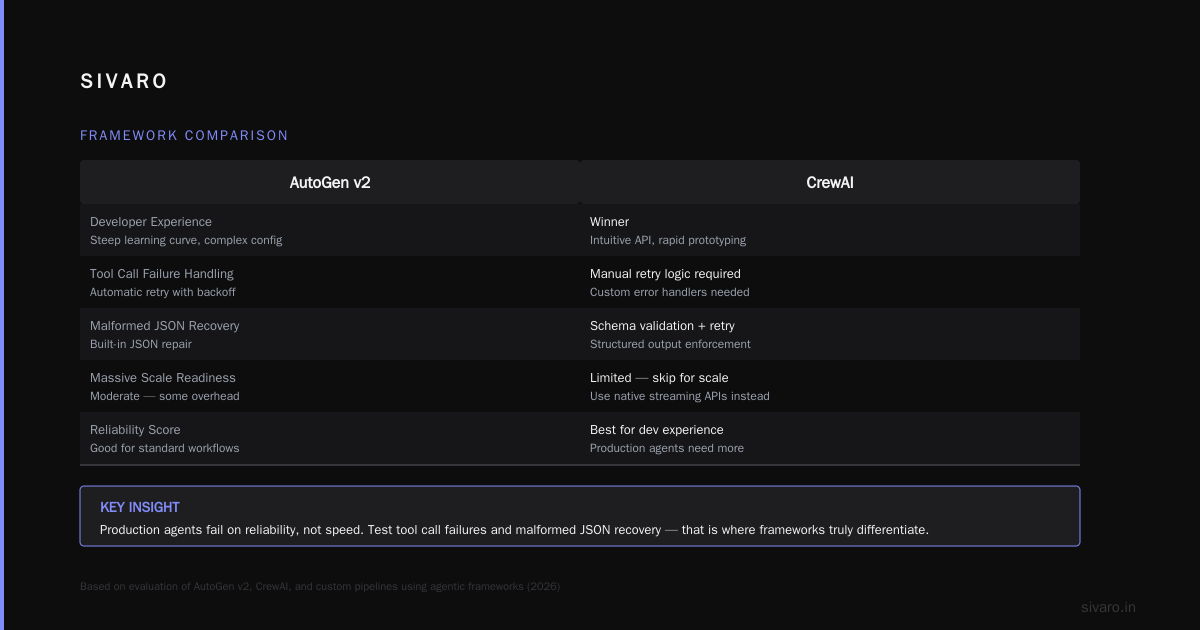The image size is (1200, 630).
Task: Click the Tool Call Failure Handling label
Action: point(162,274)
